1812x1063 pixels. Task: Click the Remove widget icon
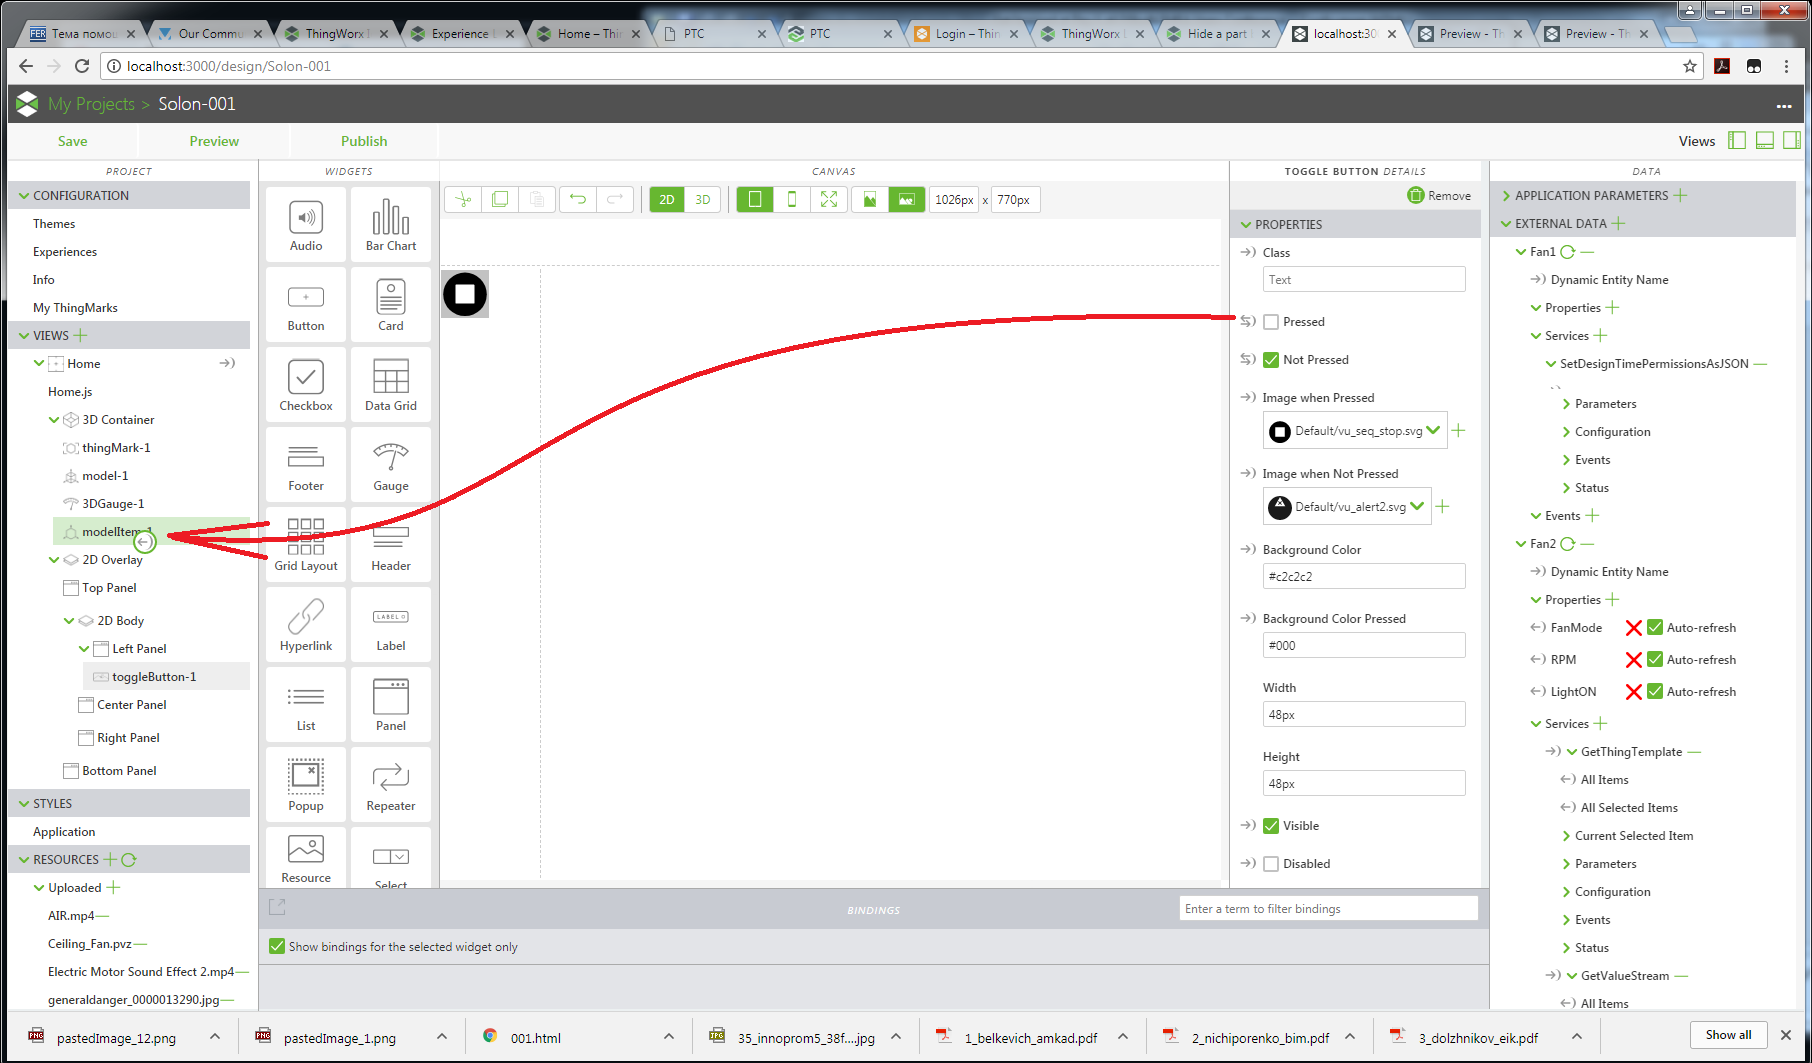click(1415, 195)
